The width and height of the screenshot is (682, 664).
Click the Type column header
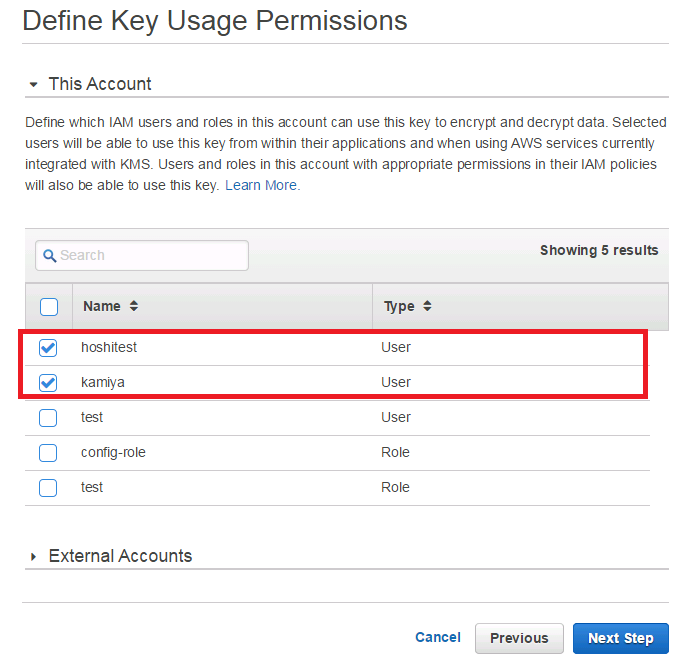click(399, 307)
